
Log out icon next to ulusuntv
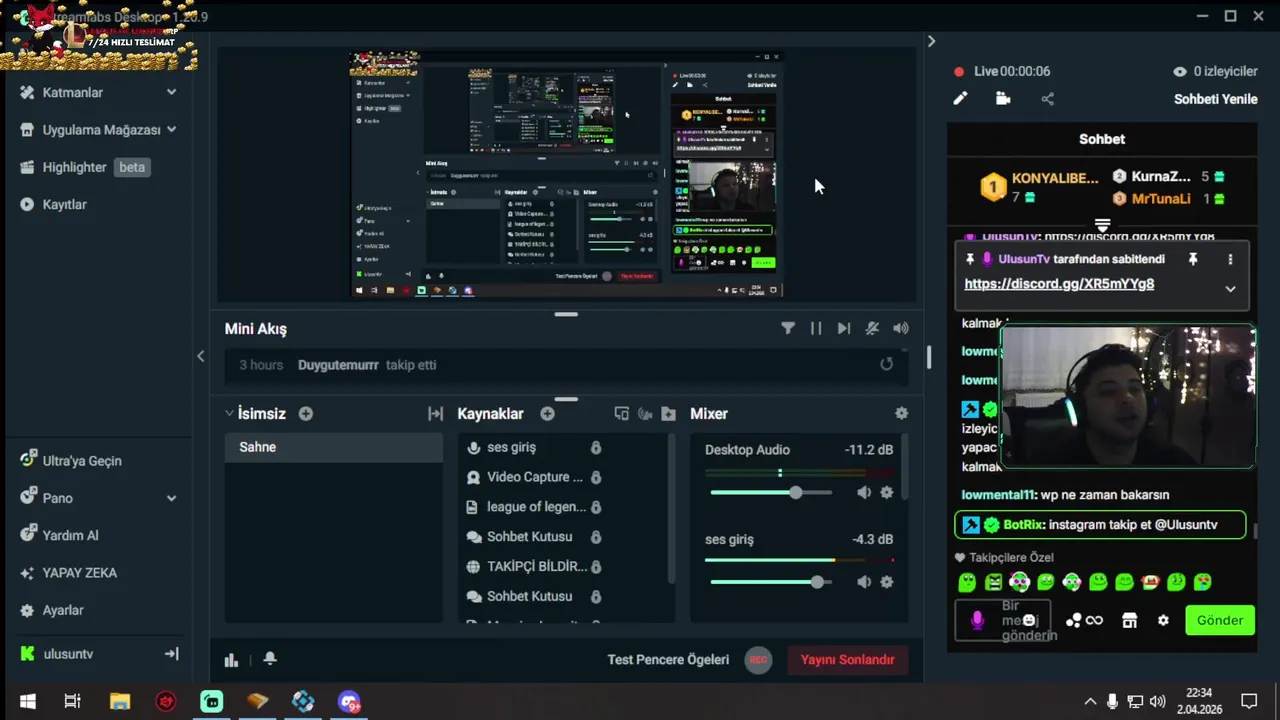point(171,654)
